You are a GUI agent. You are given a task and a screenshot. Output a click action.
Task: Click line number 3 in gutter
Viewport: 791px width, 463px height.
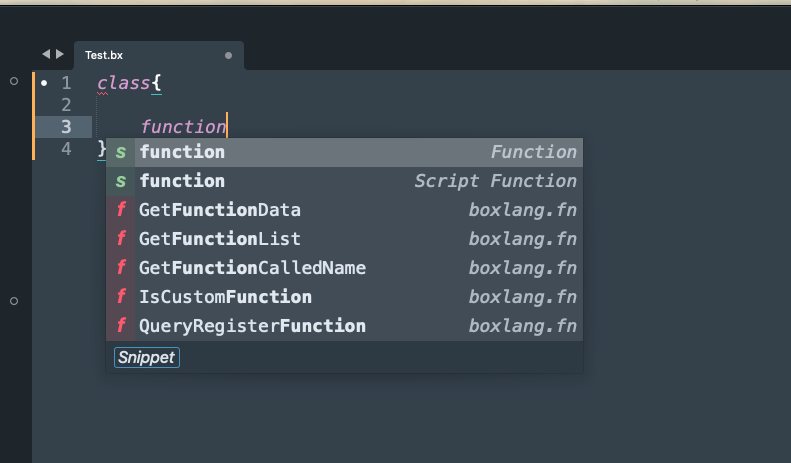click(x=66, y=127)
